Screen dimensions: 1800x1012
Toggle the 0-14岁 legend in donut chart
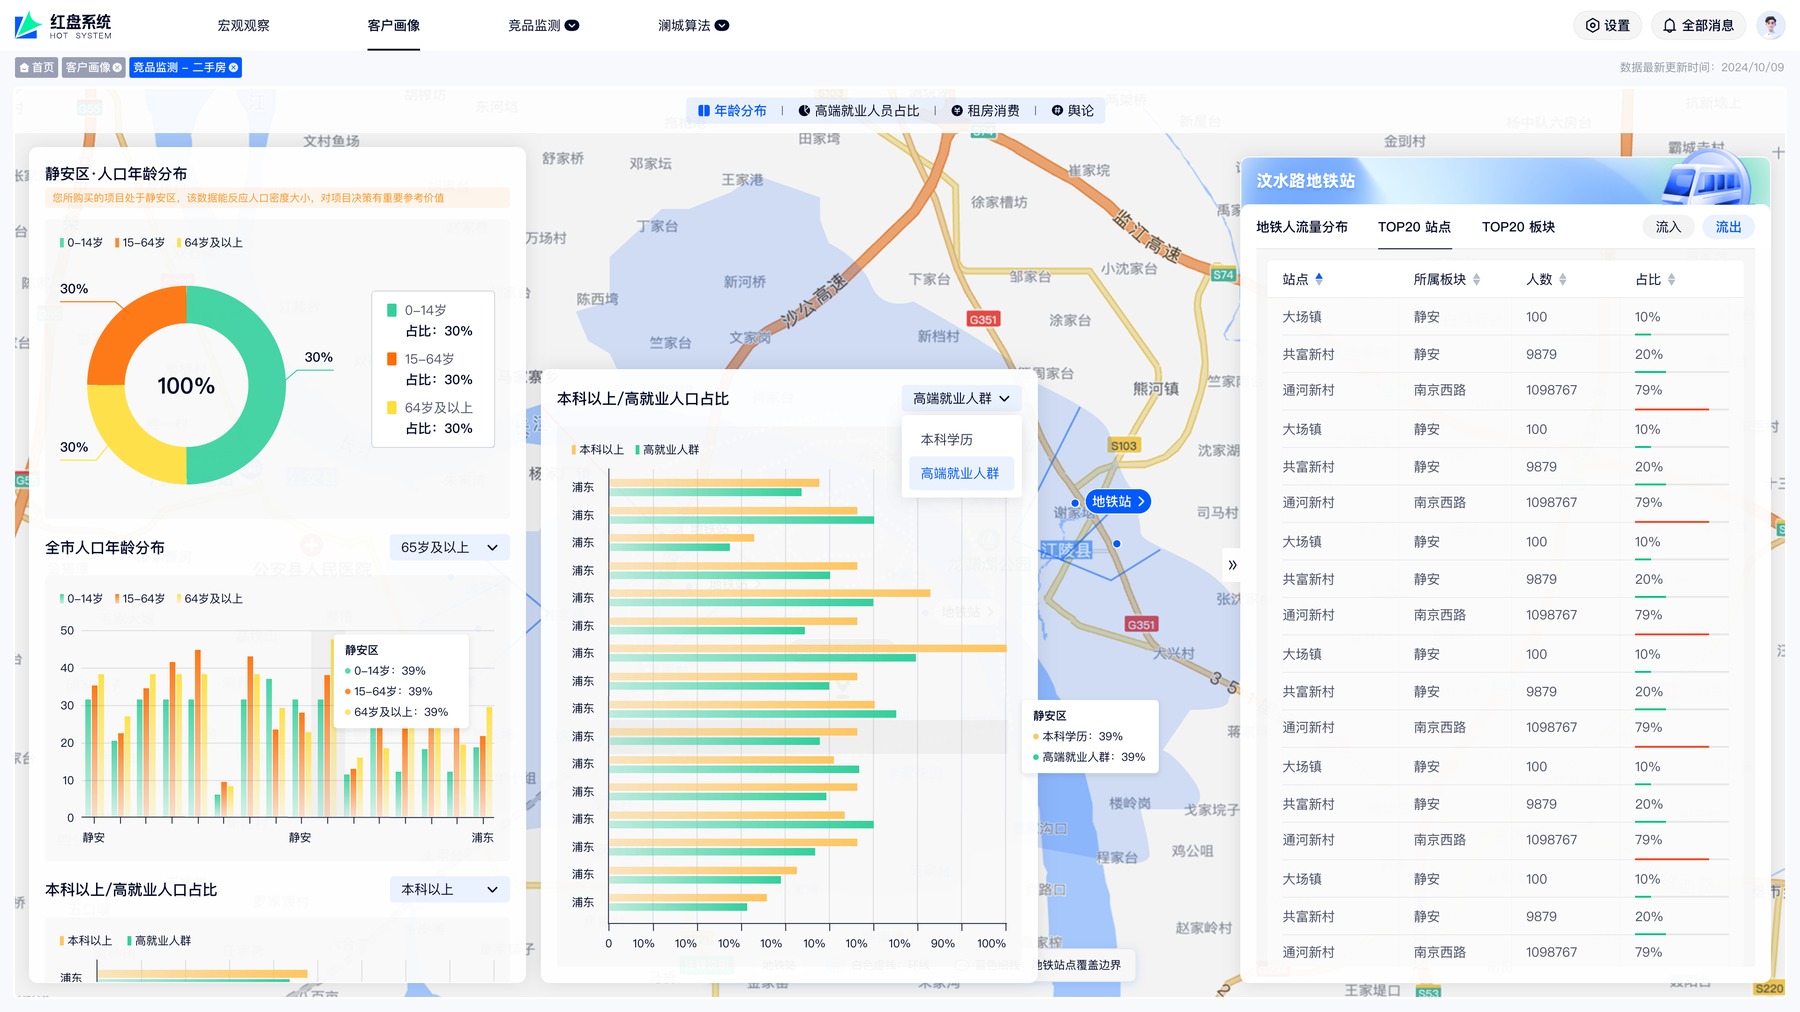pos(81,243)
